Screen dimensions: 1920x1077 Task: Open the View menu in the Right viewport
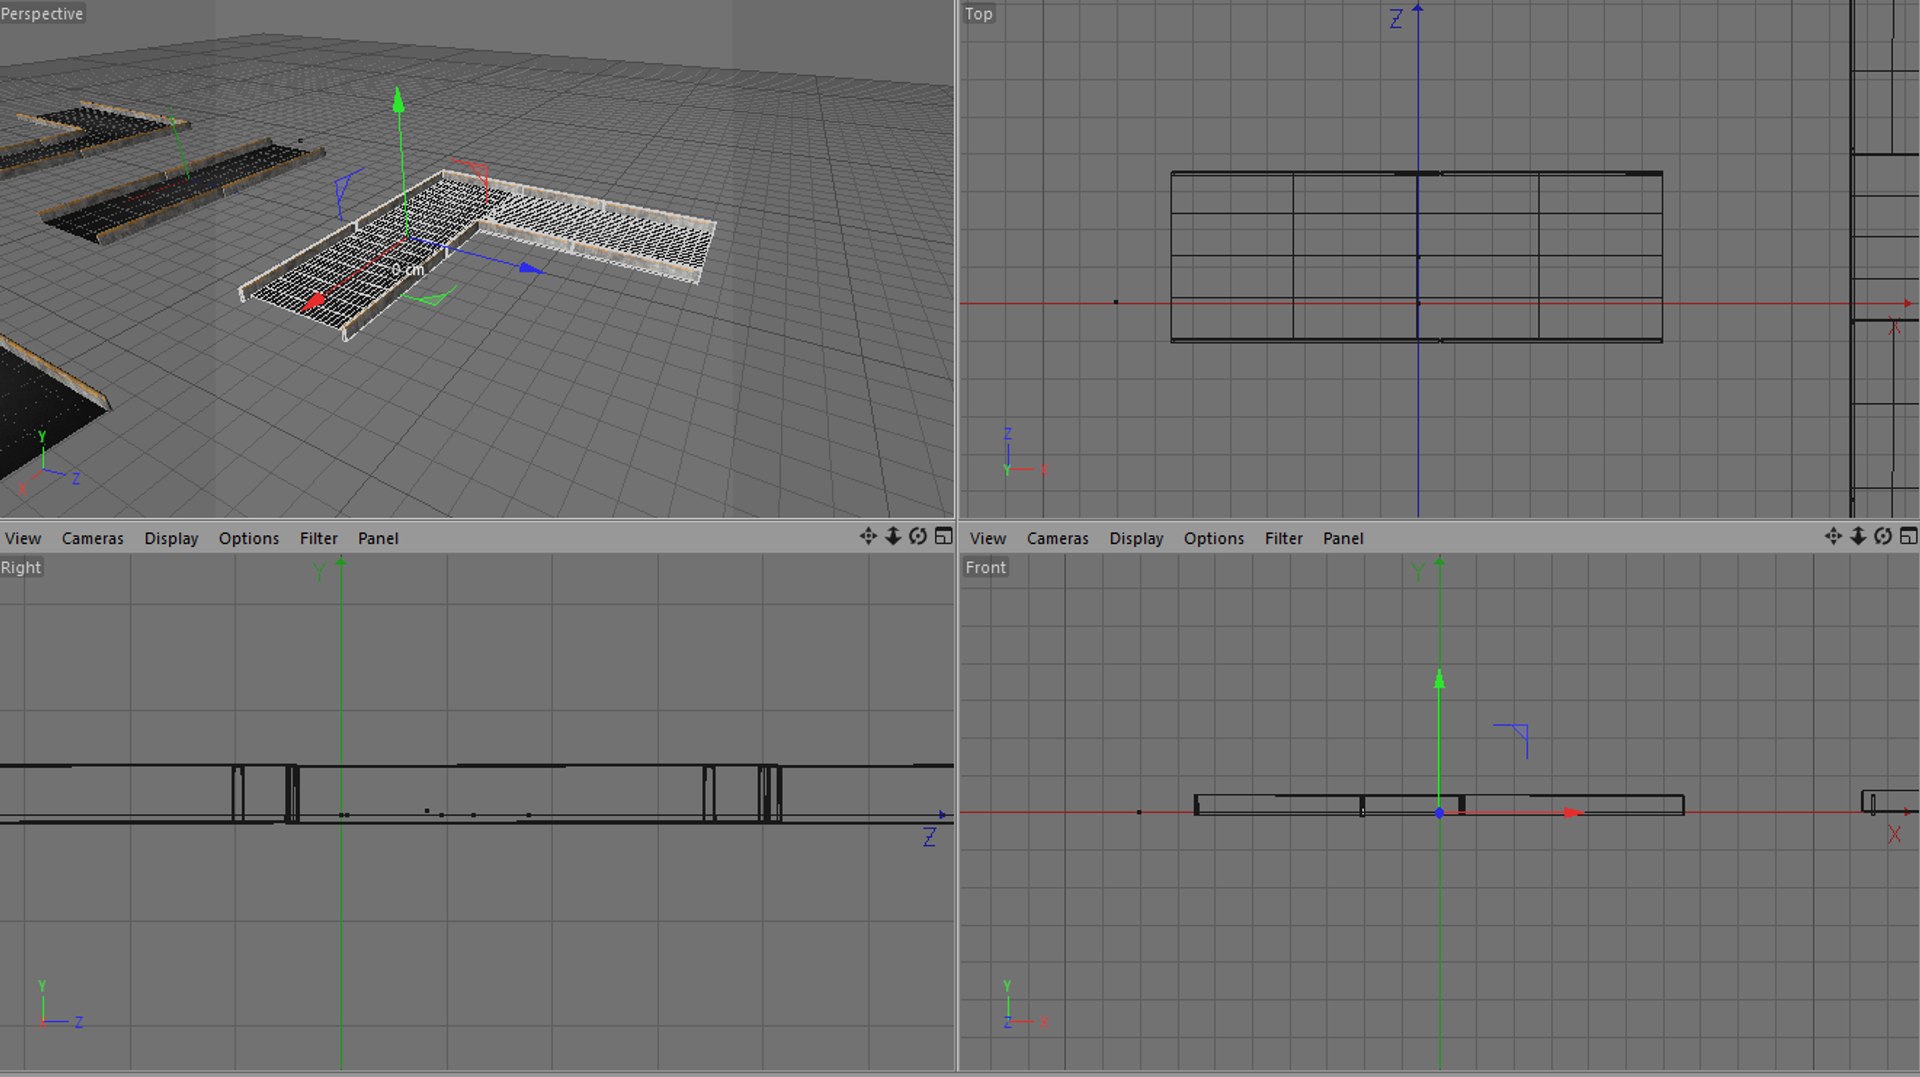pos(23,538)
